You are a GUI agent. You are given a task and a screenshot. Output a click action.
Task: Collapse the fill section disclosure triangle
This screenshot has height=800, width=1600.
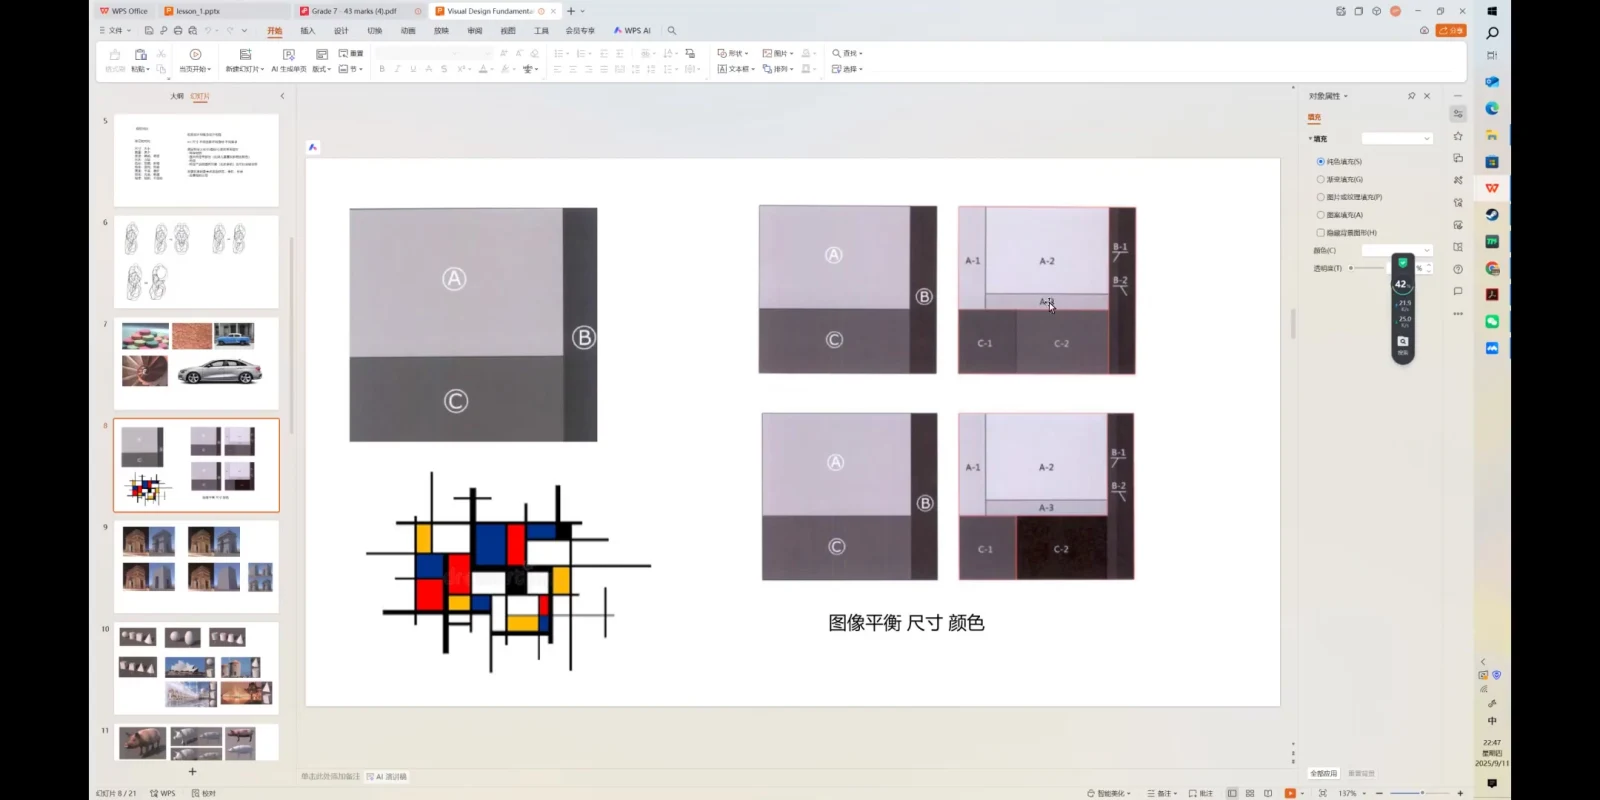click(x=1310, y=139)
